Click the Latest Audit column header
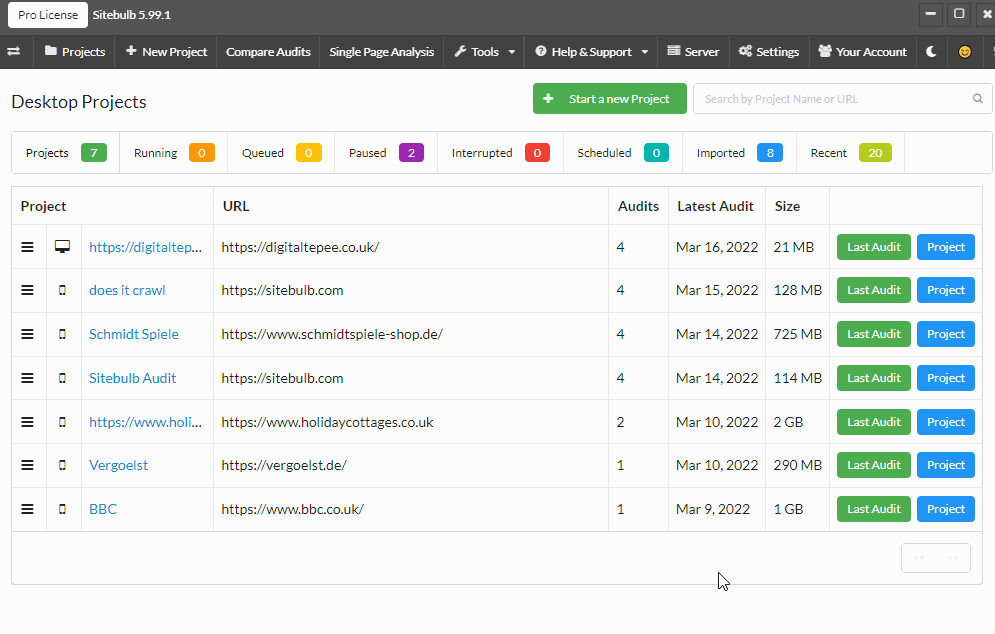The width and height of the screenshot is (995, 634). [715, 206]
